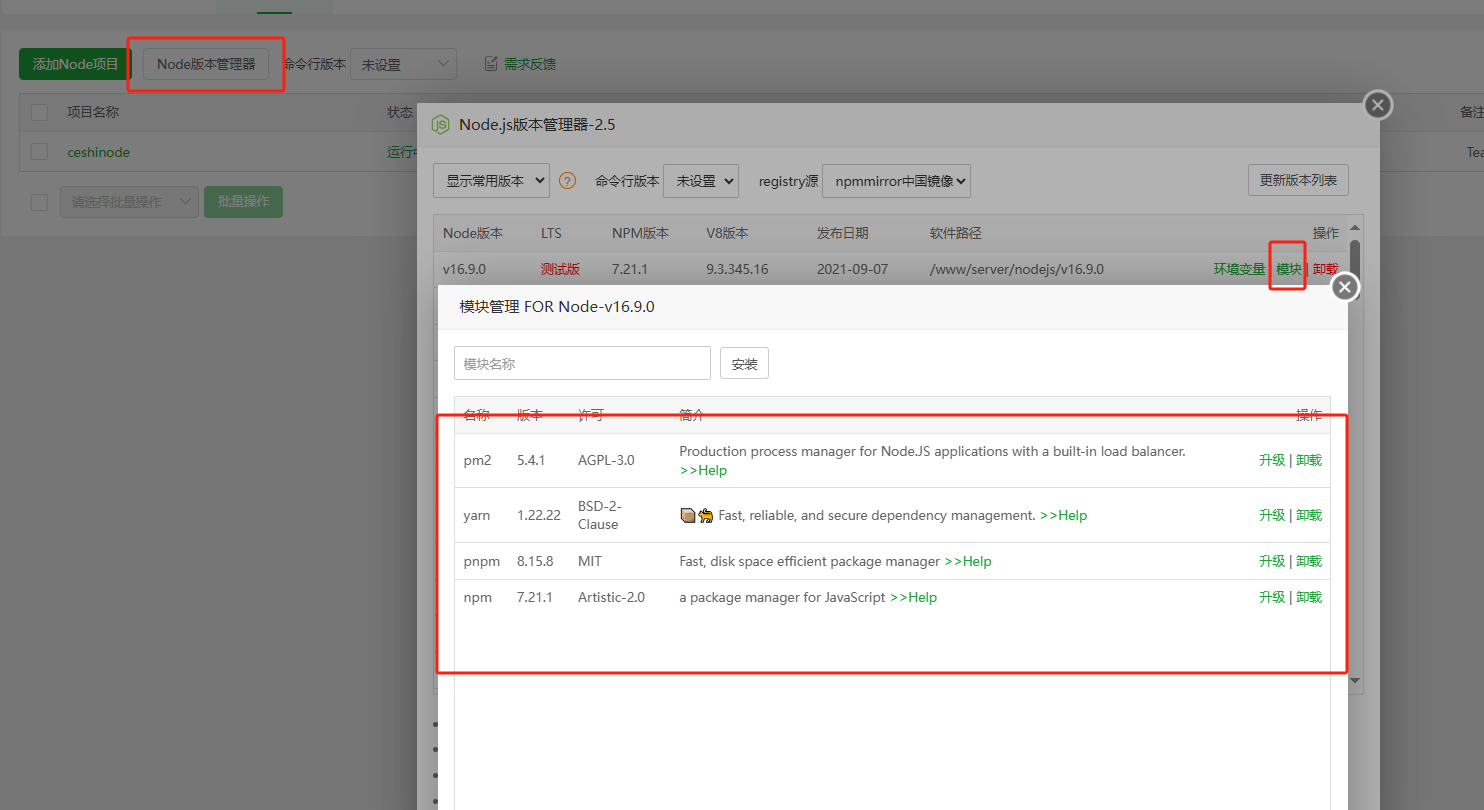
Task: Click the orange question mark help icon
Action: (567, 181)
